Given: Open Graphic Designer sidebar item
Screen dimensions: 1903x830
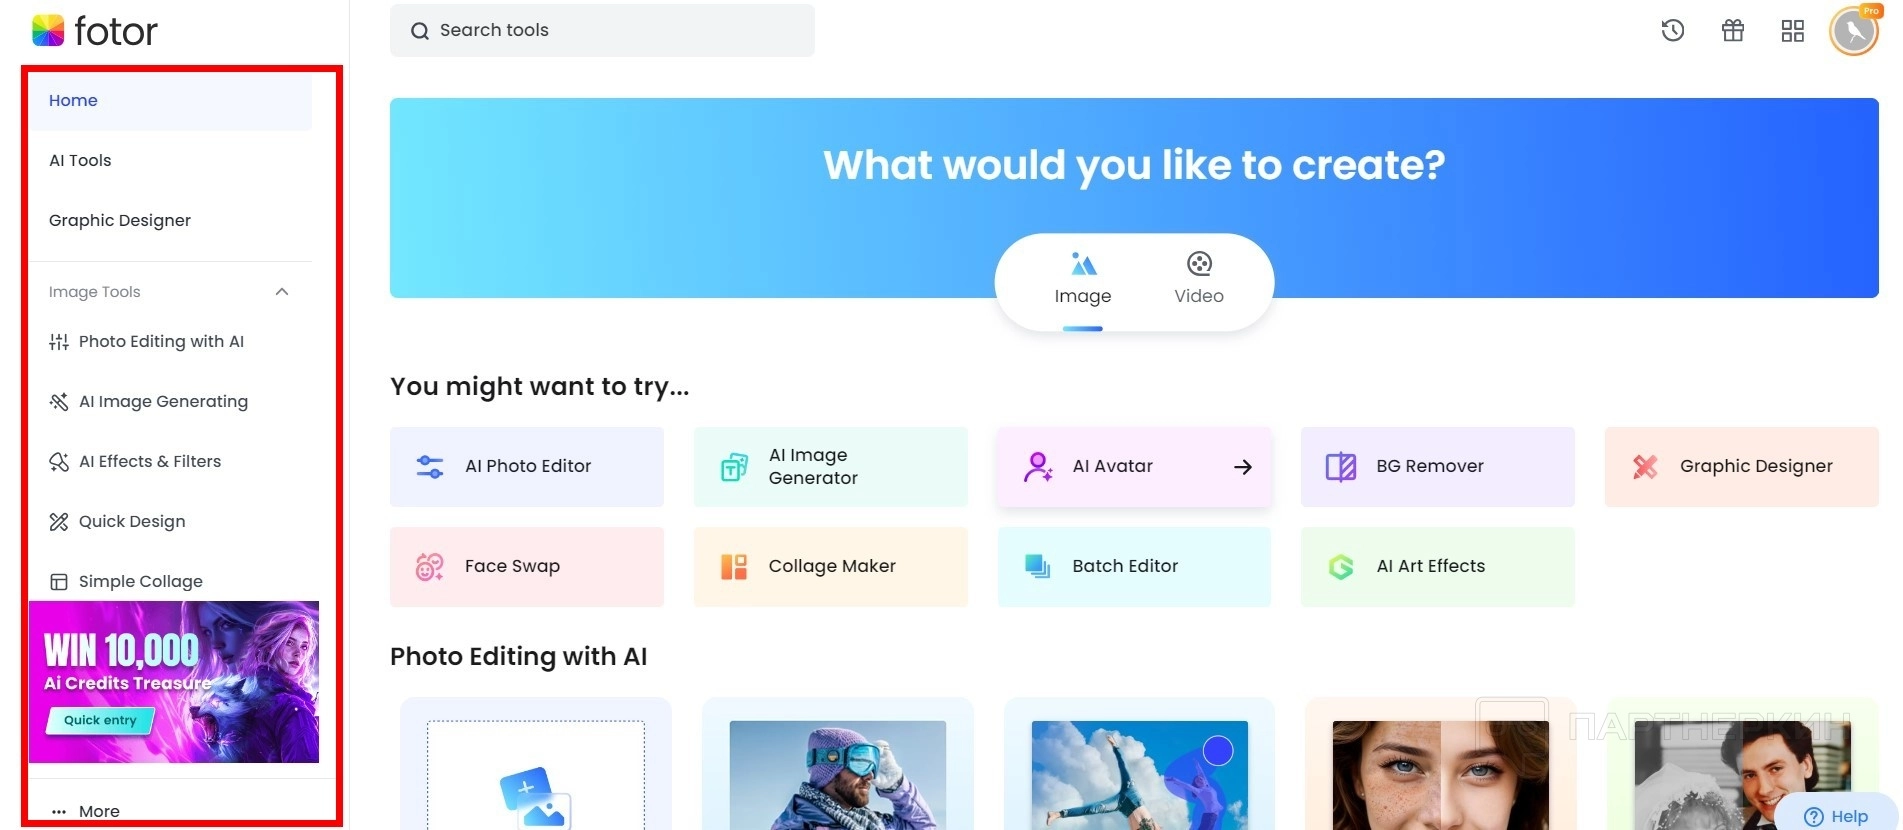Looking at the screenshot, I should click(120, 220).
